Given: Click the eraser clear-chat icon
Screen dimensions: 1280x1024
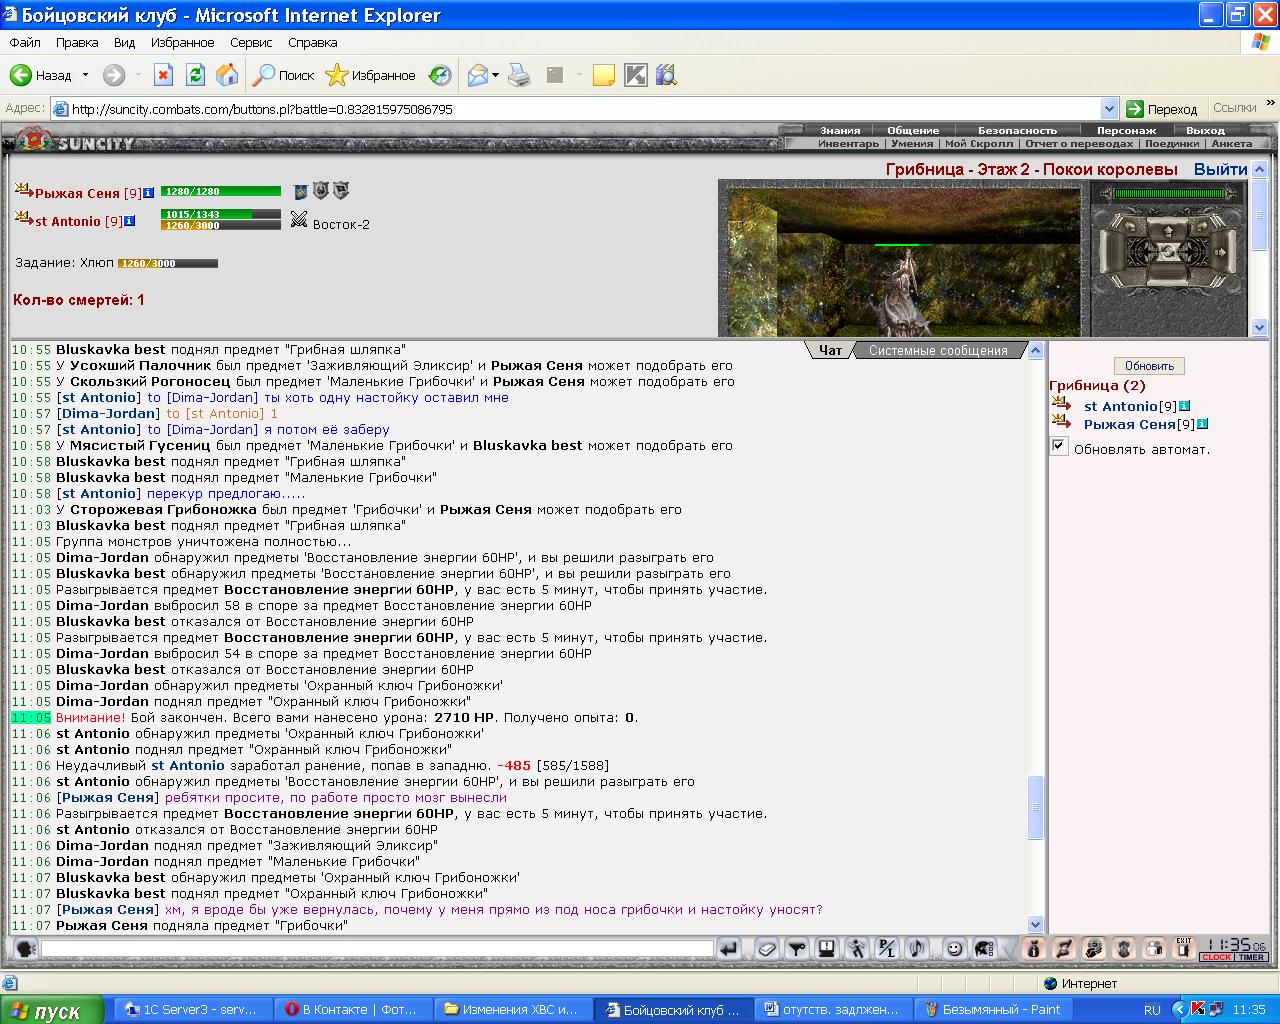Looking at the screenshot, I should [767, 948].
